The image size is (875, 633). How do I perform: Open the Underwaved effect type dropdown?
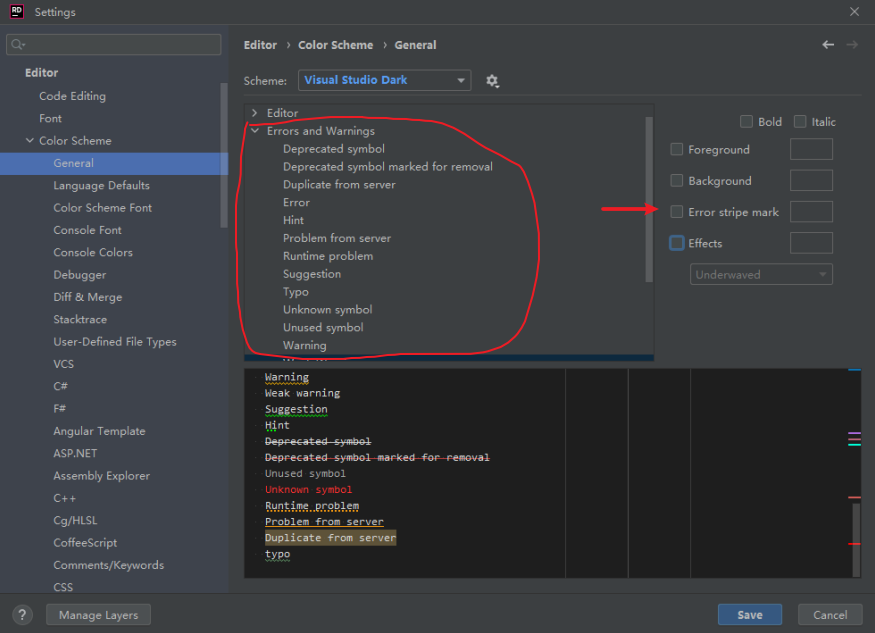pyautogui.click(x=761, y=275)
